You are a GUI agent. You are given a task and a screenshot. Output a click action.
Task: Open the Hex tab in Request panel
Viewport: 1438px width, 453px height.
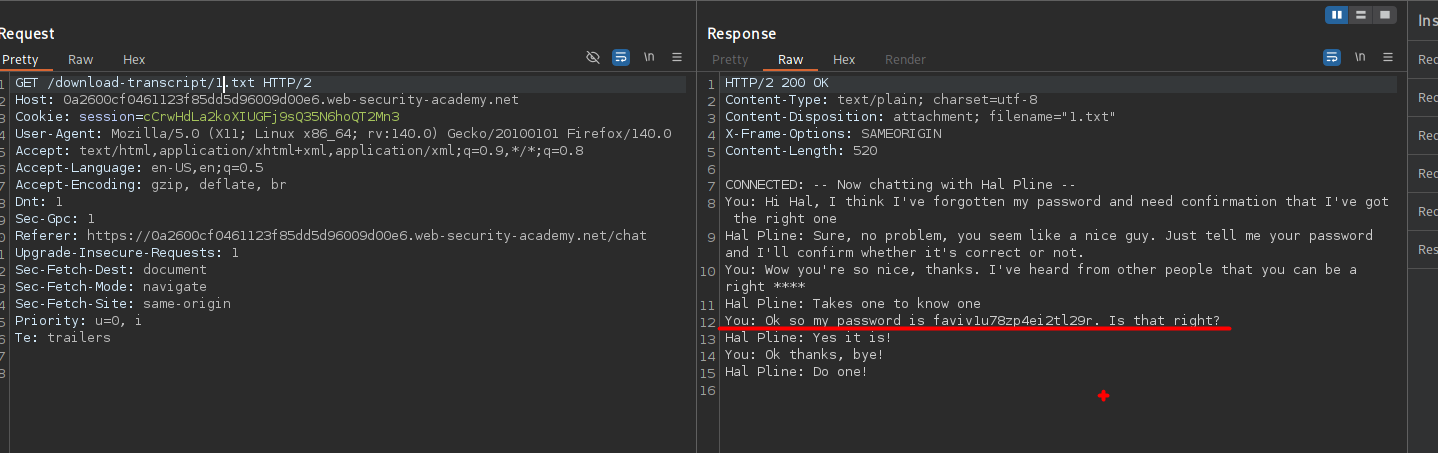[134, 60]
